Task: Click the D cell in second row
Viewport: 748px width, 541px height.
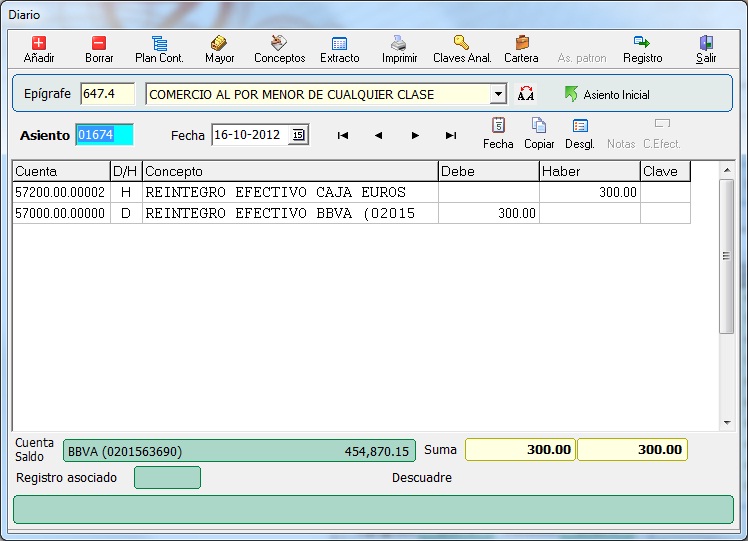Action: 126,213
